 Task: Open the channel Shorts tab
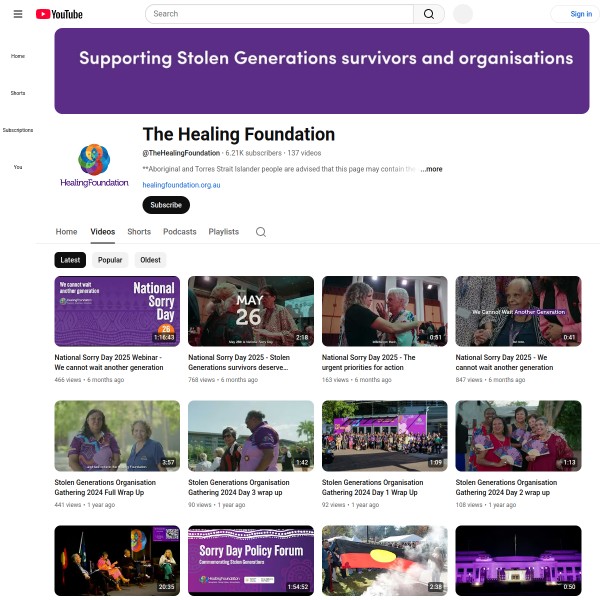pyautogui.click(x=139, y=232)
